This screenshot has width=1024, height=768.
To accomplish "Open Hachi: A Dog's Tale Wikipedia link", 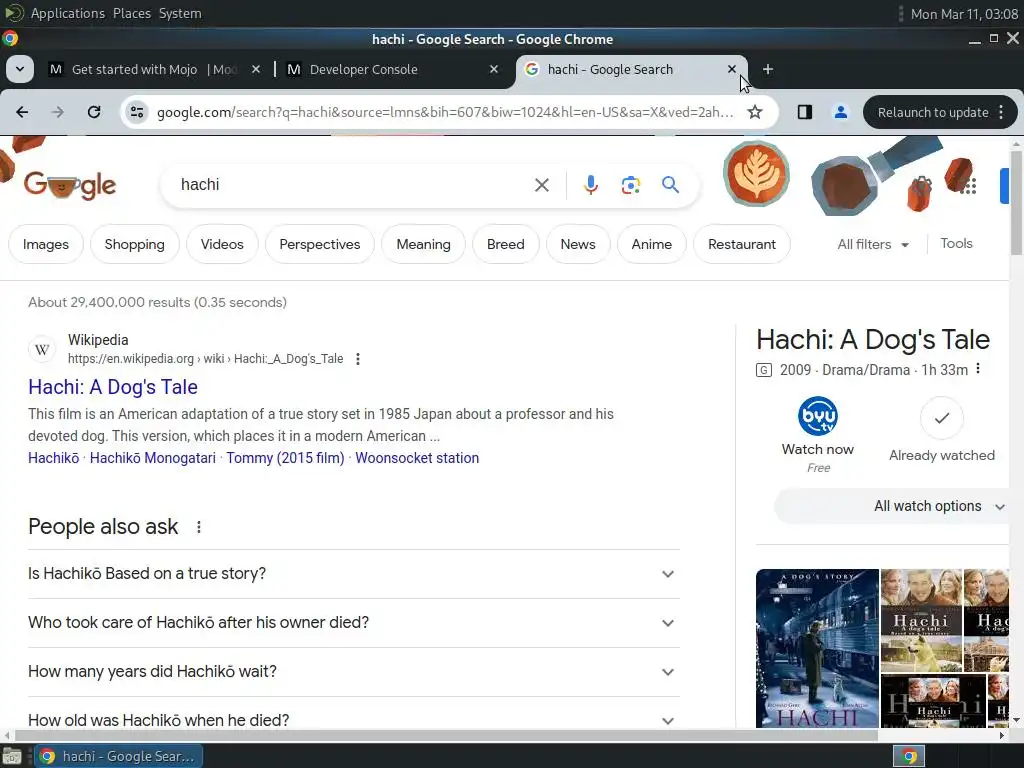I will (x=113, y=387).
